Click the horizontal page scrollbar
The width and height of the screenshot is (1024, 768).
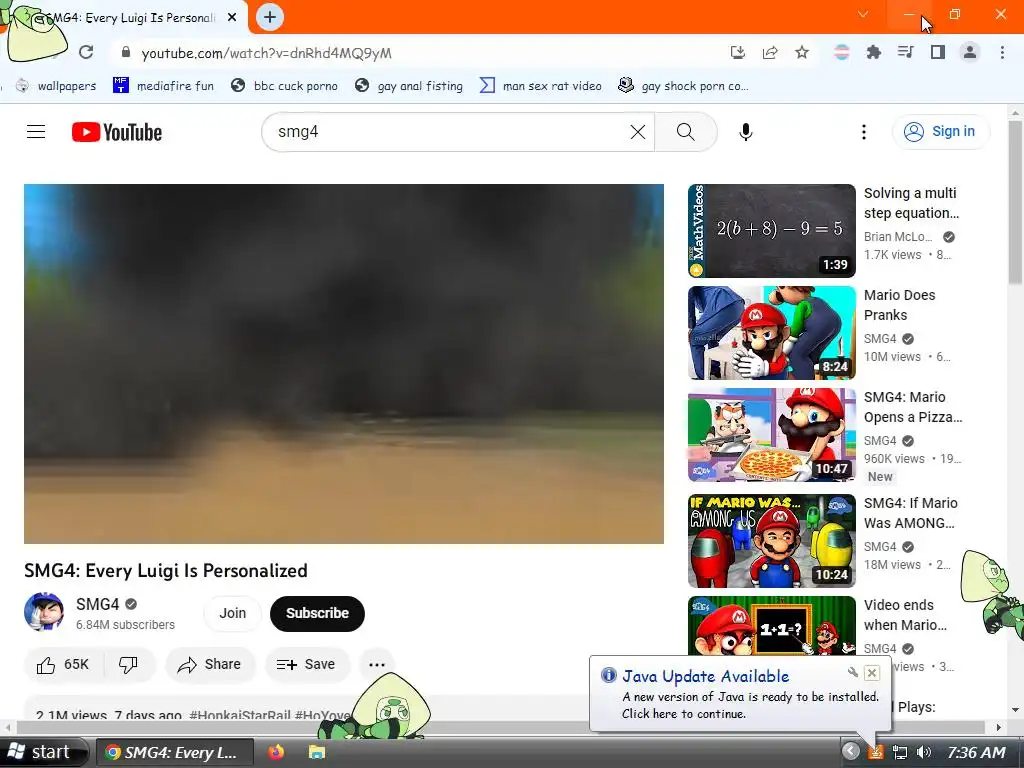[x=500, y=727]
